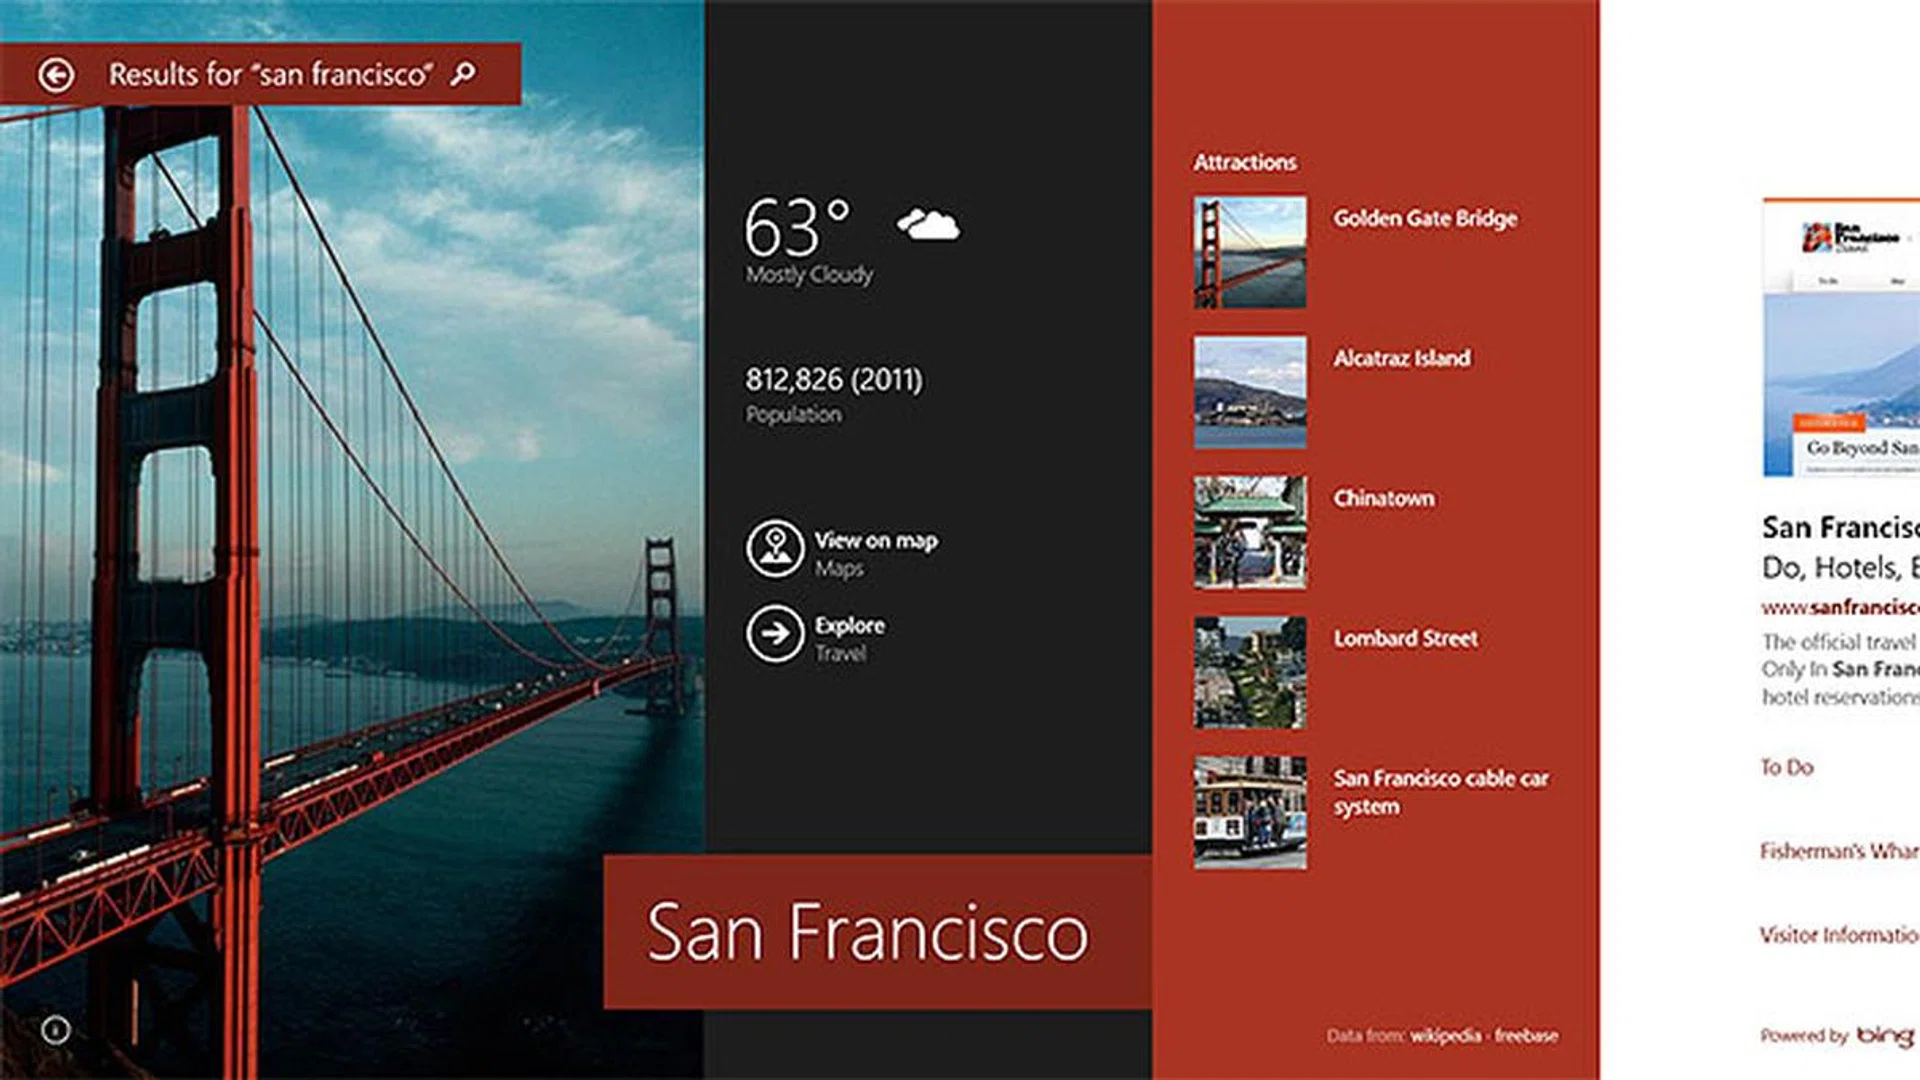The image size is (1920, 1080).
Task: Click the Golden Gate Bridge label
Action: (1425, 219)
